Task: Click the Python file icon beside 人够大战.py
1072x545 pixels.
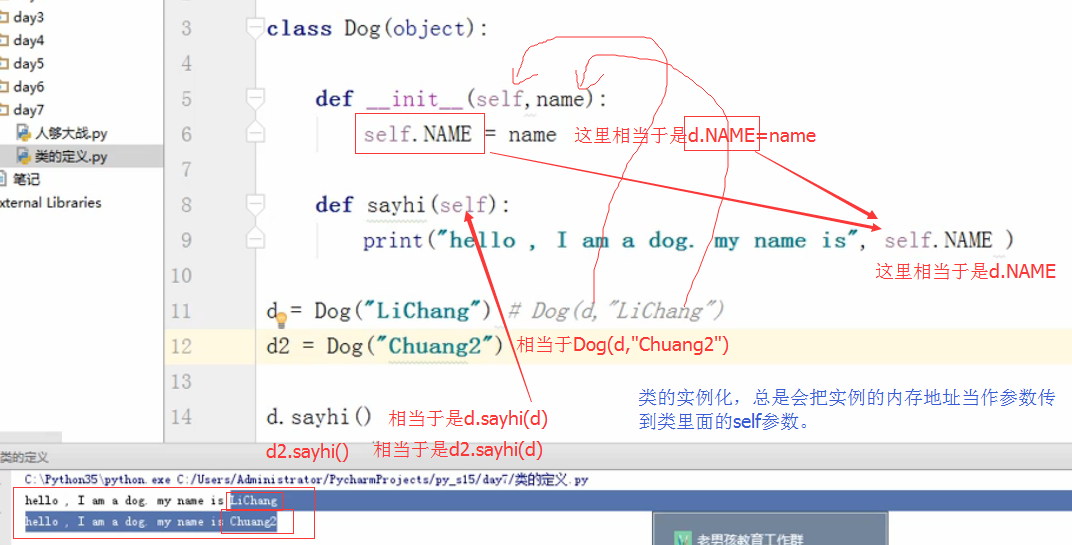Action: pyautogui.click(x=24, y=133)
